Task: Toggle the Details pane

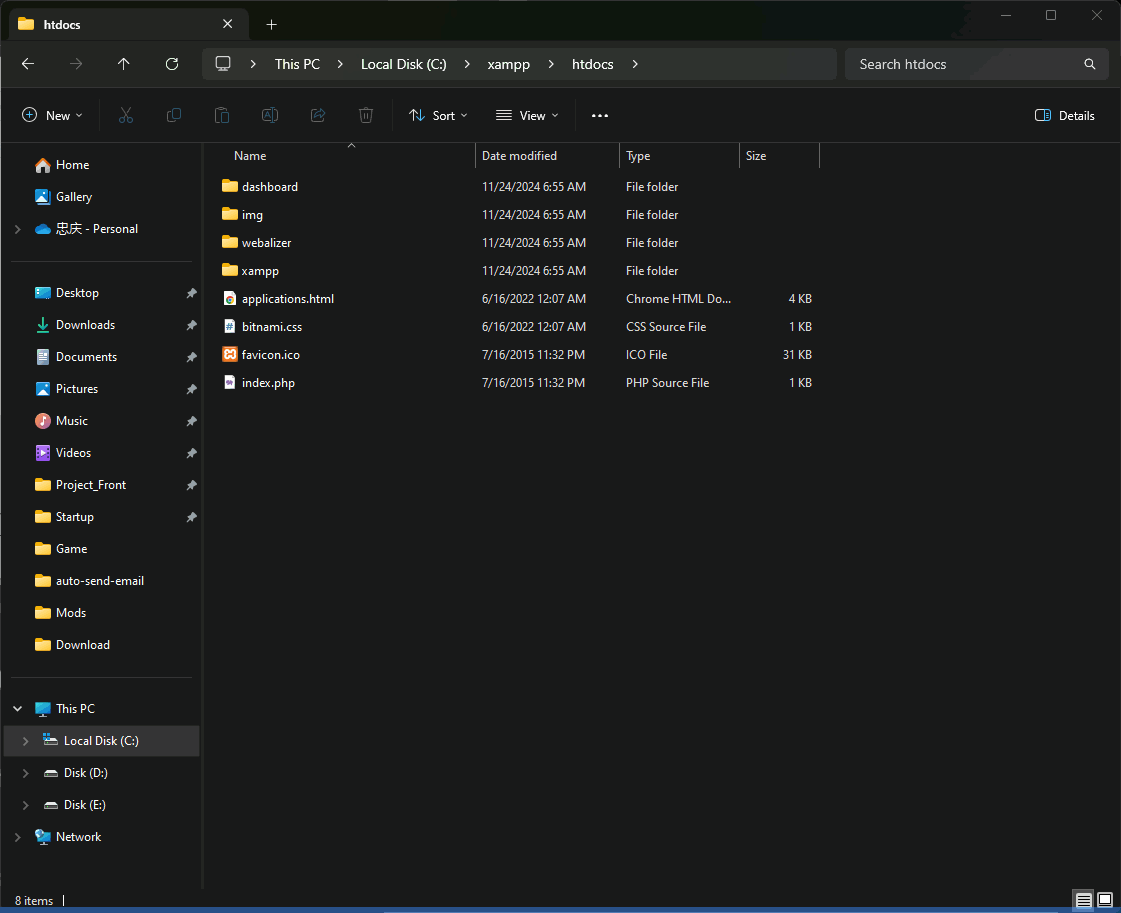Action: (x=1065, y=116)
